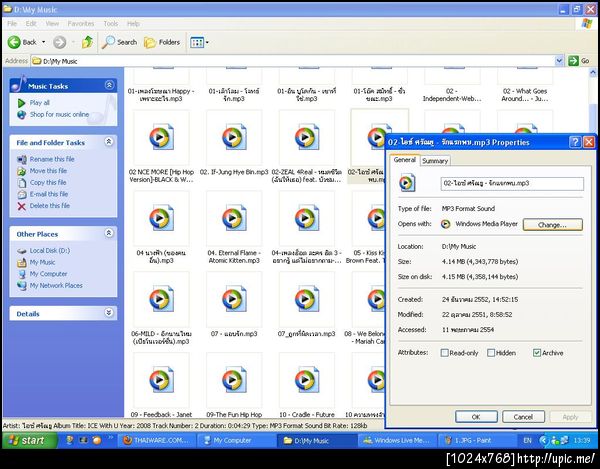Click the green Go arrow button

pyautogui.click(x=573, y=60)
